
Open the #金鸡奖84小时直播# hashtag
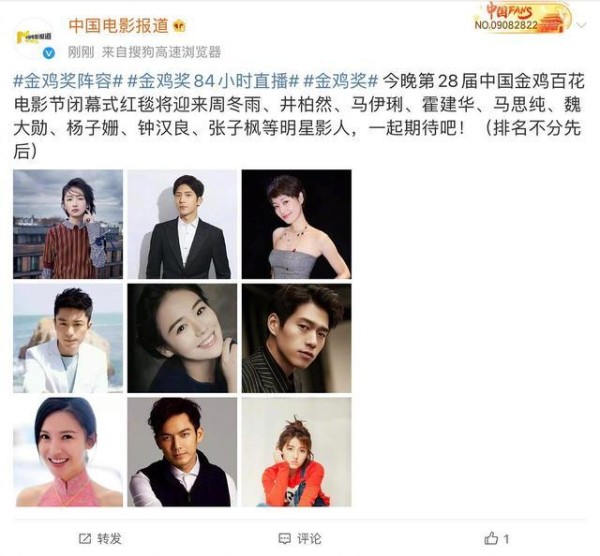pos(213,82)
